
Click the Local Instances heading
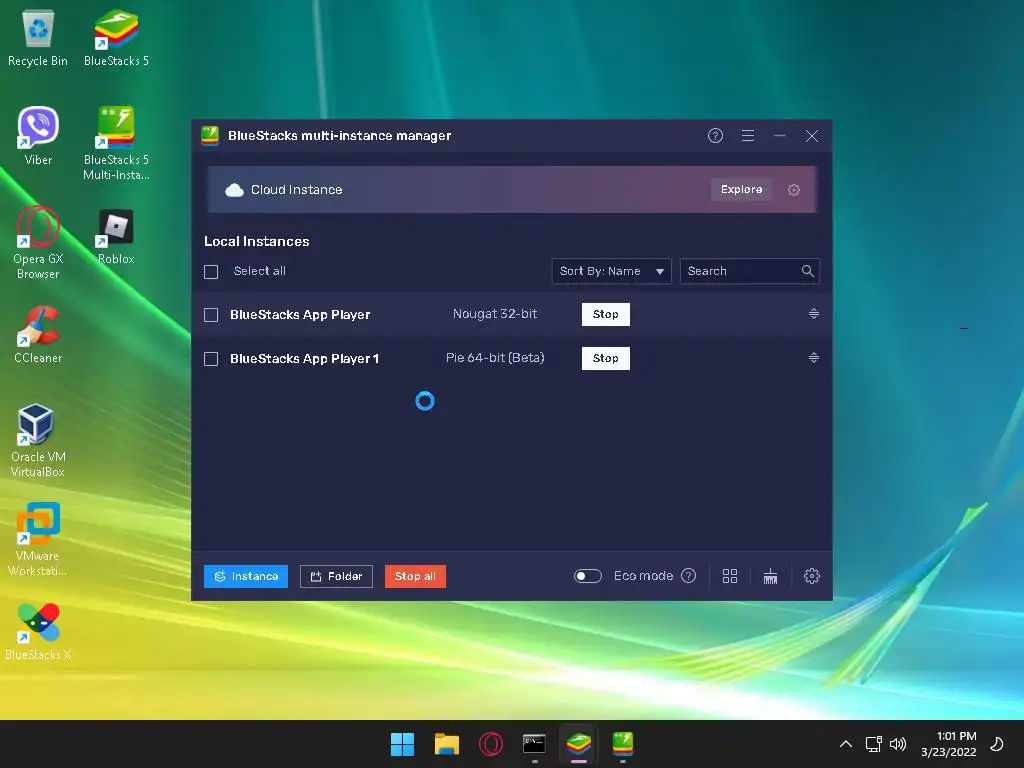coord(257,241)
